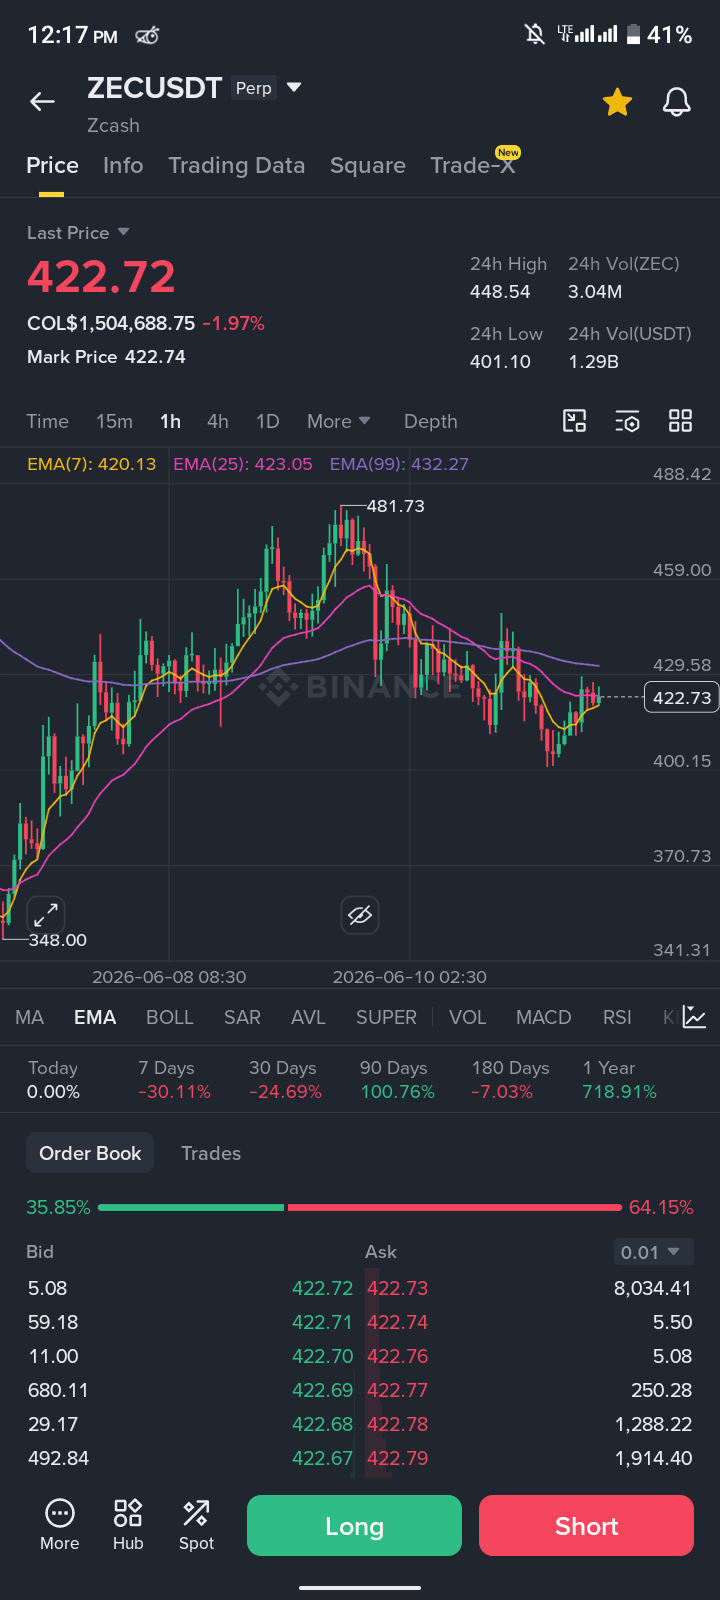Tap the EMA(7): 420.13 label
The image size is (720, 1600).
click(x=92, y=464)
